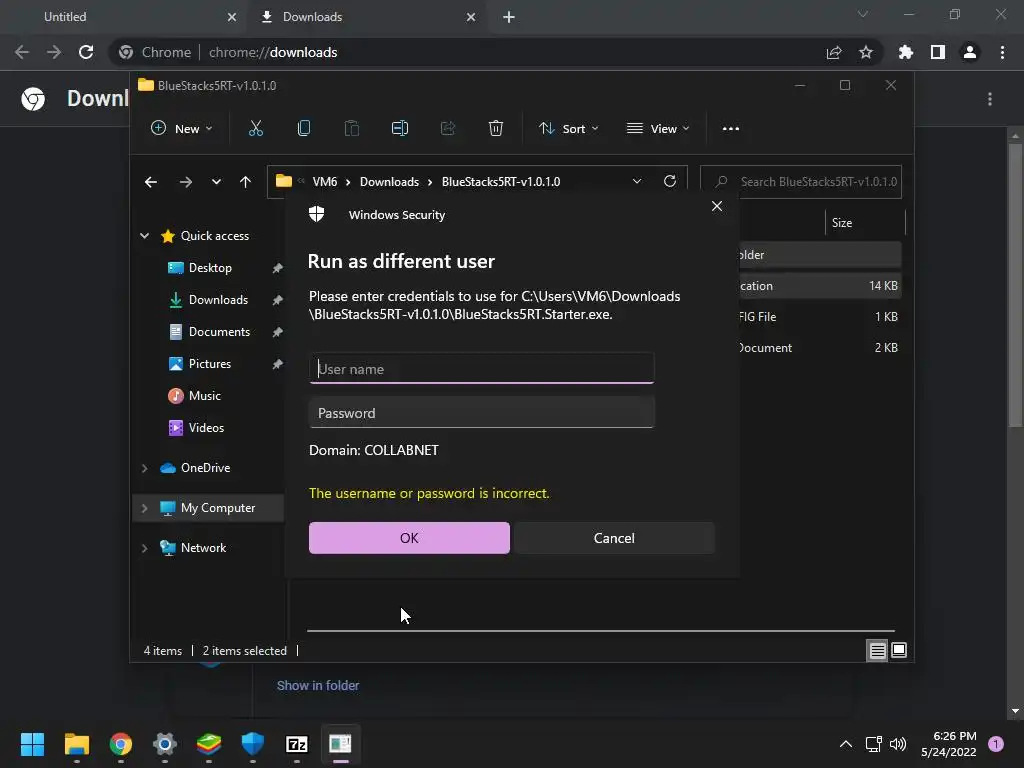The width and height of the screenshot is (1024, 768).
Task: Open BlueStacks from the taskbar
Action: click(209, 744)
